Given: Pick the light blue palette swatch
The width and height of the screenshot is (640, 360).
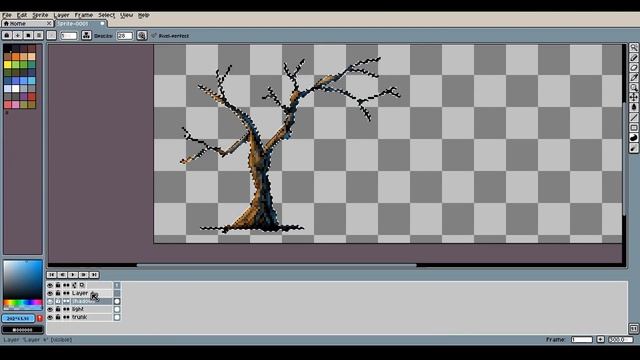Looking at the screenshot, I should pyautogui.click(x=31, y=80).
